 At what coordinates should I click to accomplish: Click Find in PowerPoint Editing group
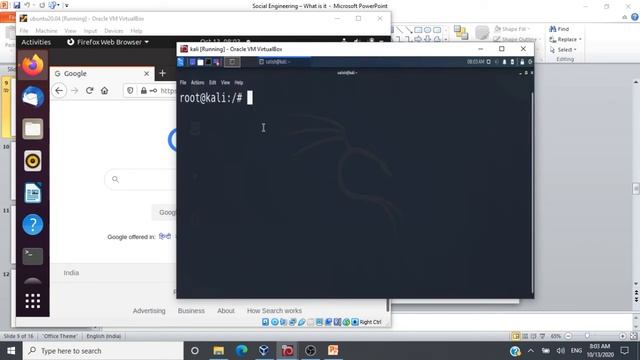(559, 29)
